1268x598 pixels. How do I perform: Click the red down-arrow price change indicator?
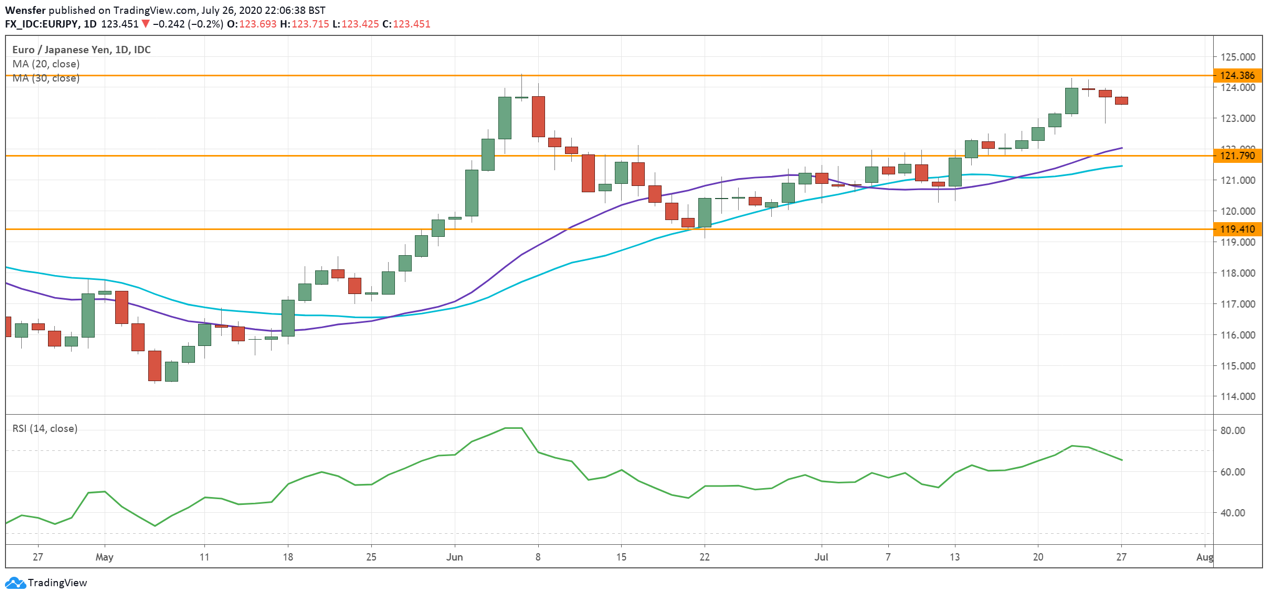tap(145, 24)
